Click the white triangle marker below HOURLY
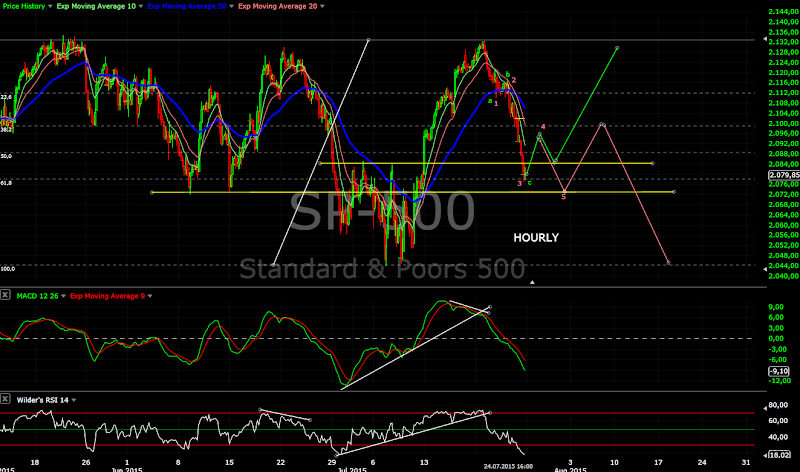The width and height of the screenshot is (800, 472). [532, 282]
